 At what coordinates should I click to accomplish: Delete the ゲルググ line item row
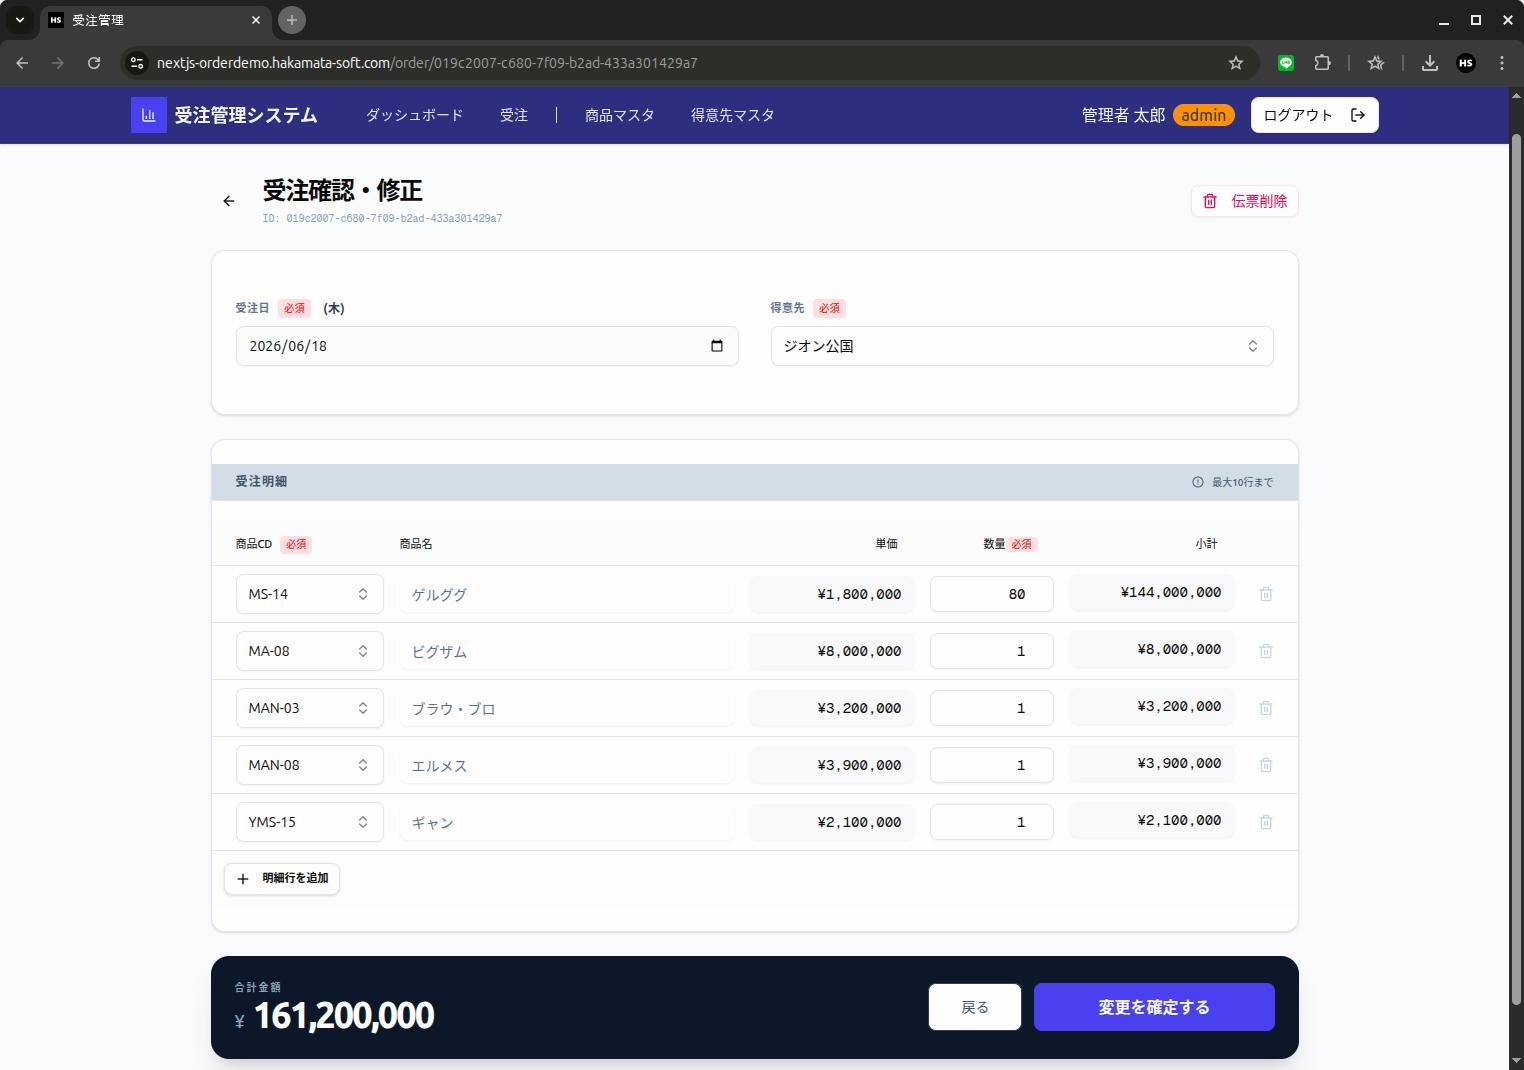click(x=1266, y=593)
